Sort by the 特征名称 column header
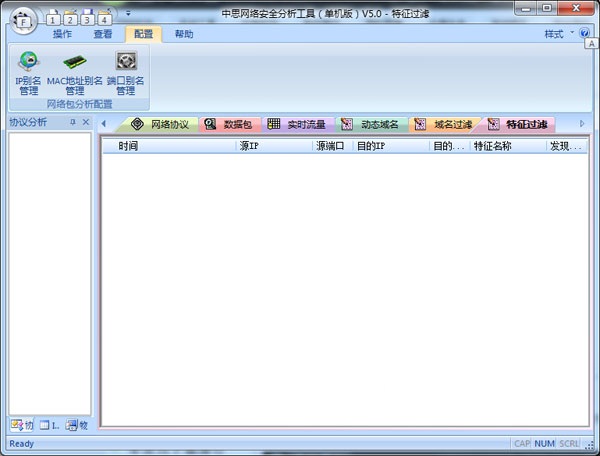This screenshot has height=456, width=600. click(x=509, y=146)
